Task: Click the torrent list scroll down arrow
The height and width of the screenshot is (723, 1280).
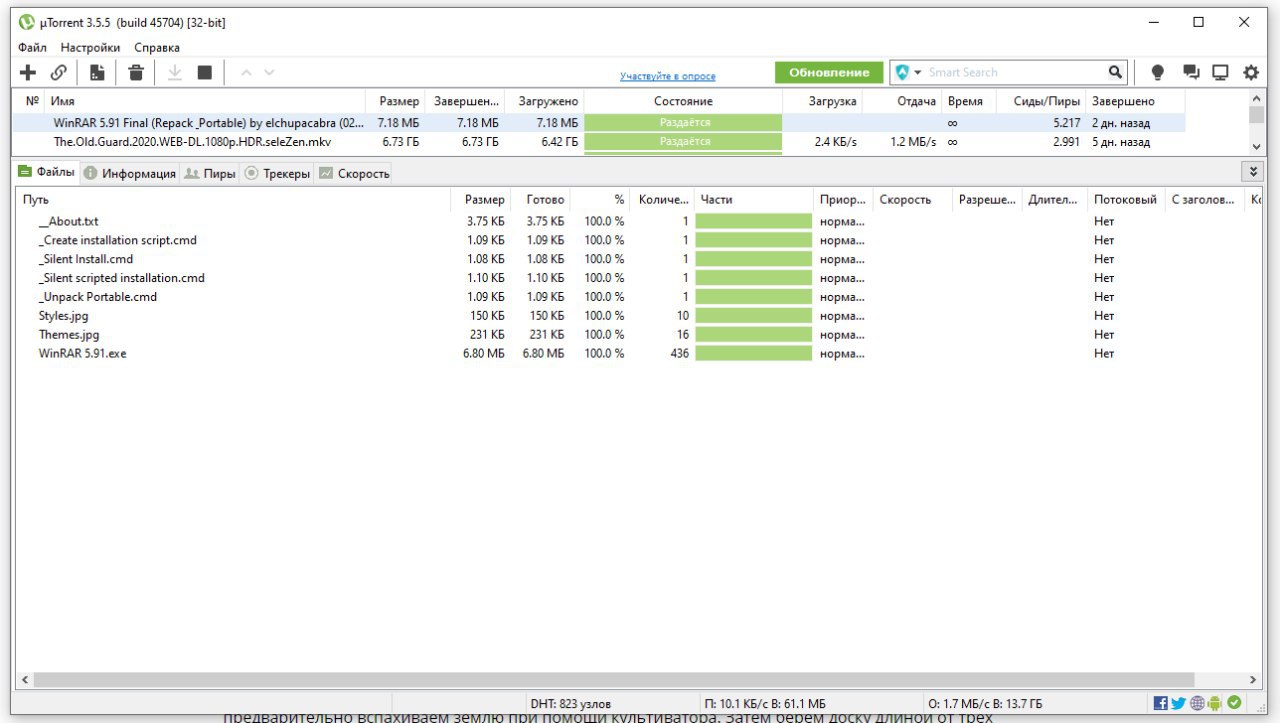Action: tap(1256, 147)
